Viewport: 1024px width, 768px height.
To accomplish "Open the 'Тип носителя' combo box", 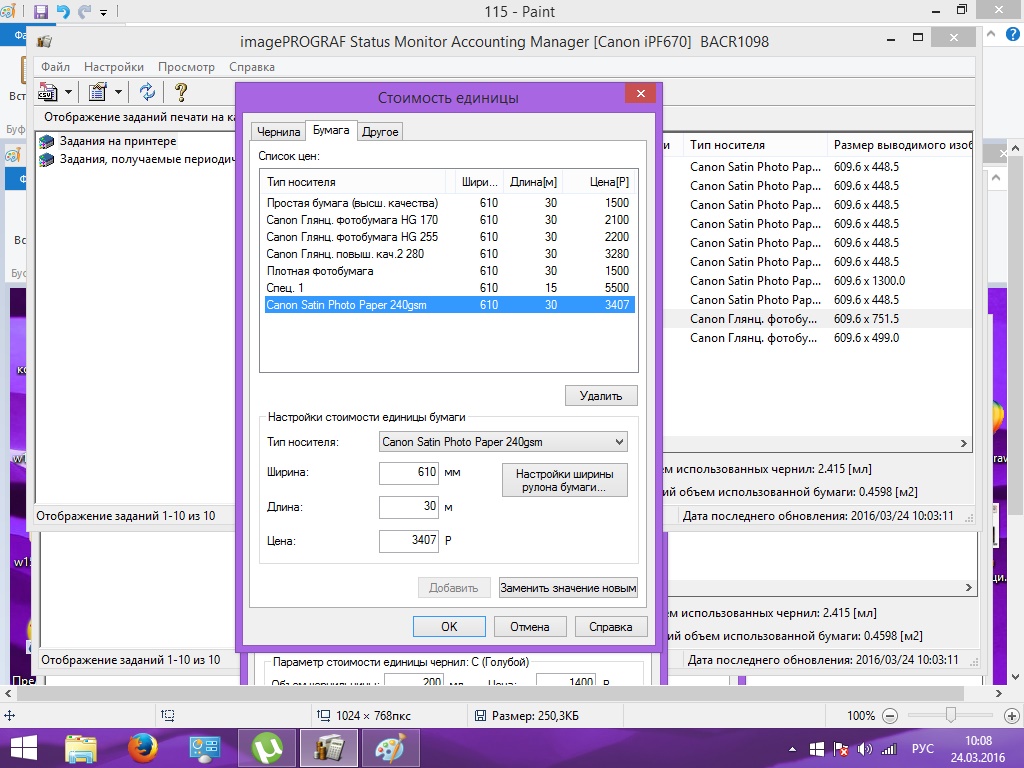I will click(x=503, y=442).
